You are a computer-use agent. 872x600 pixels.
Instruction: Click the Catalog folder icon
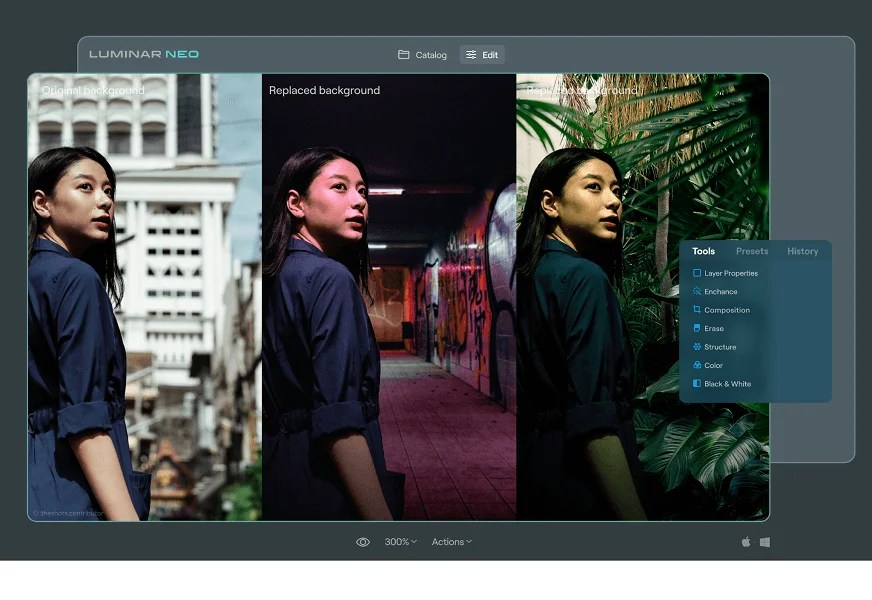[x=404, y=55]
